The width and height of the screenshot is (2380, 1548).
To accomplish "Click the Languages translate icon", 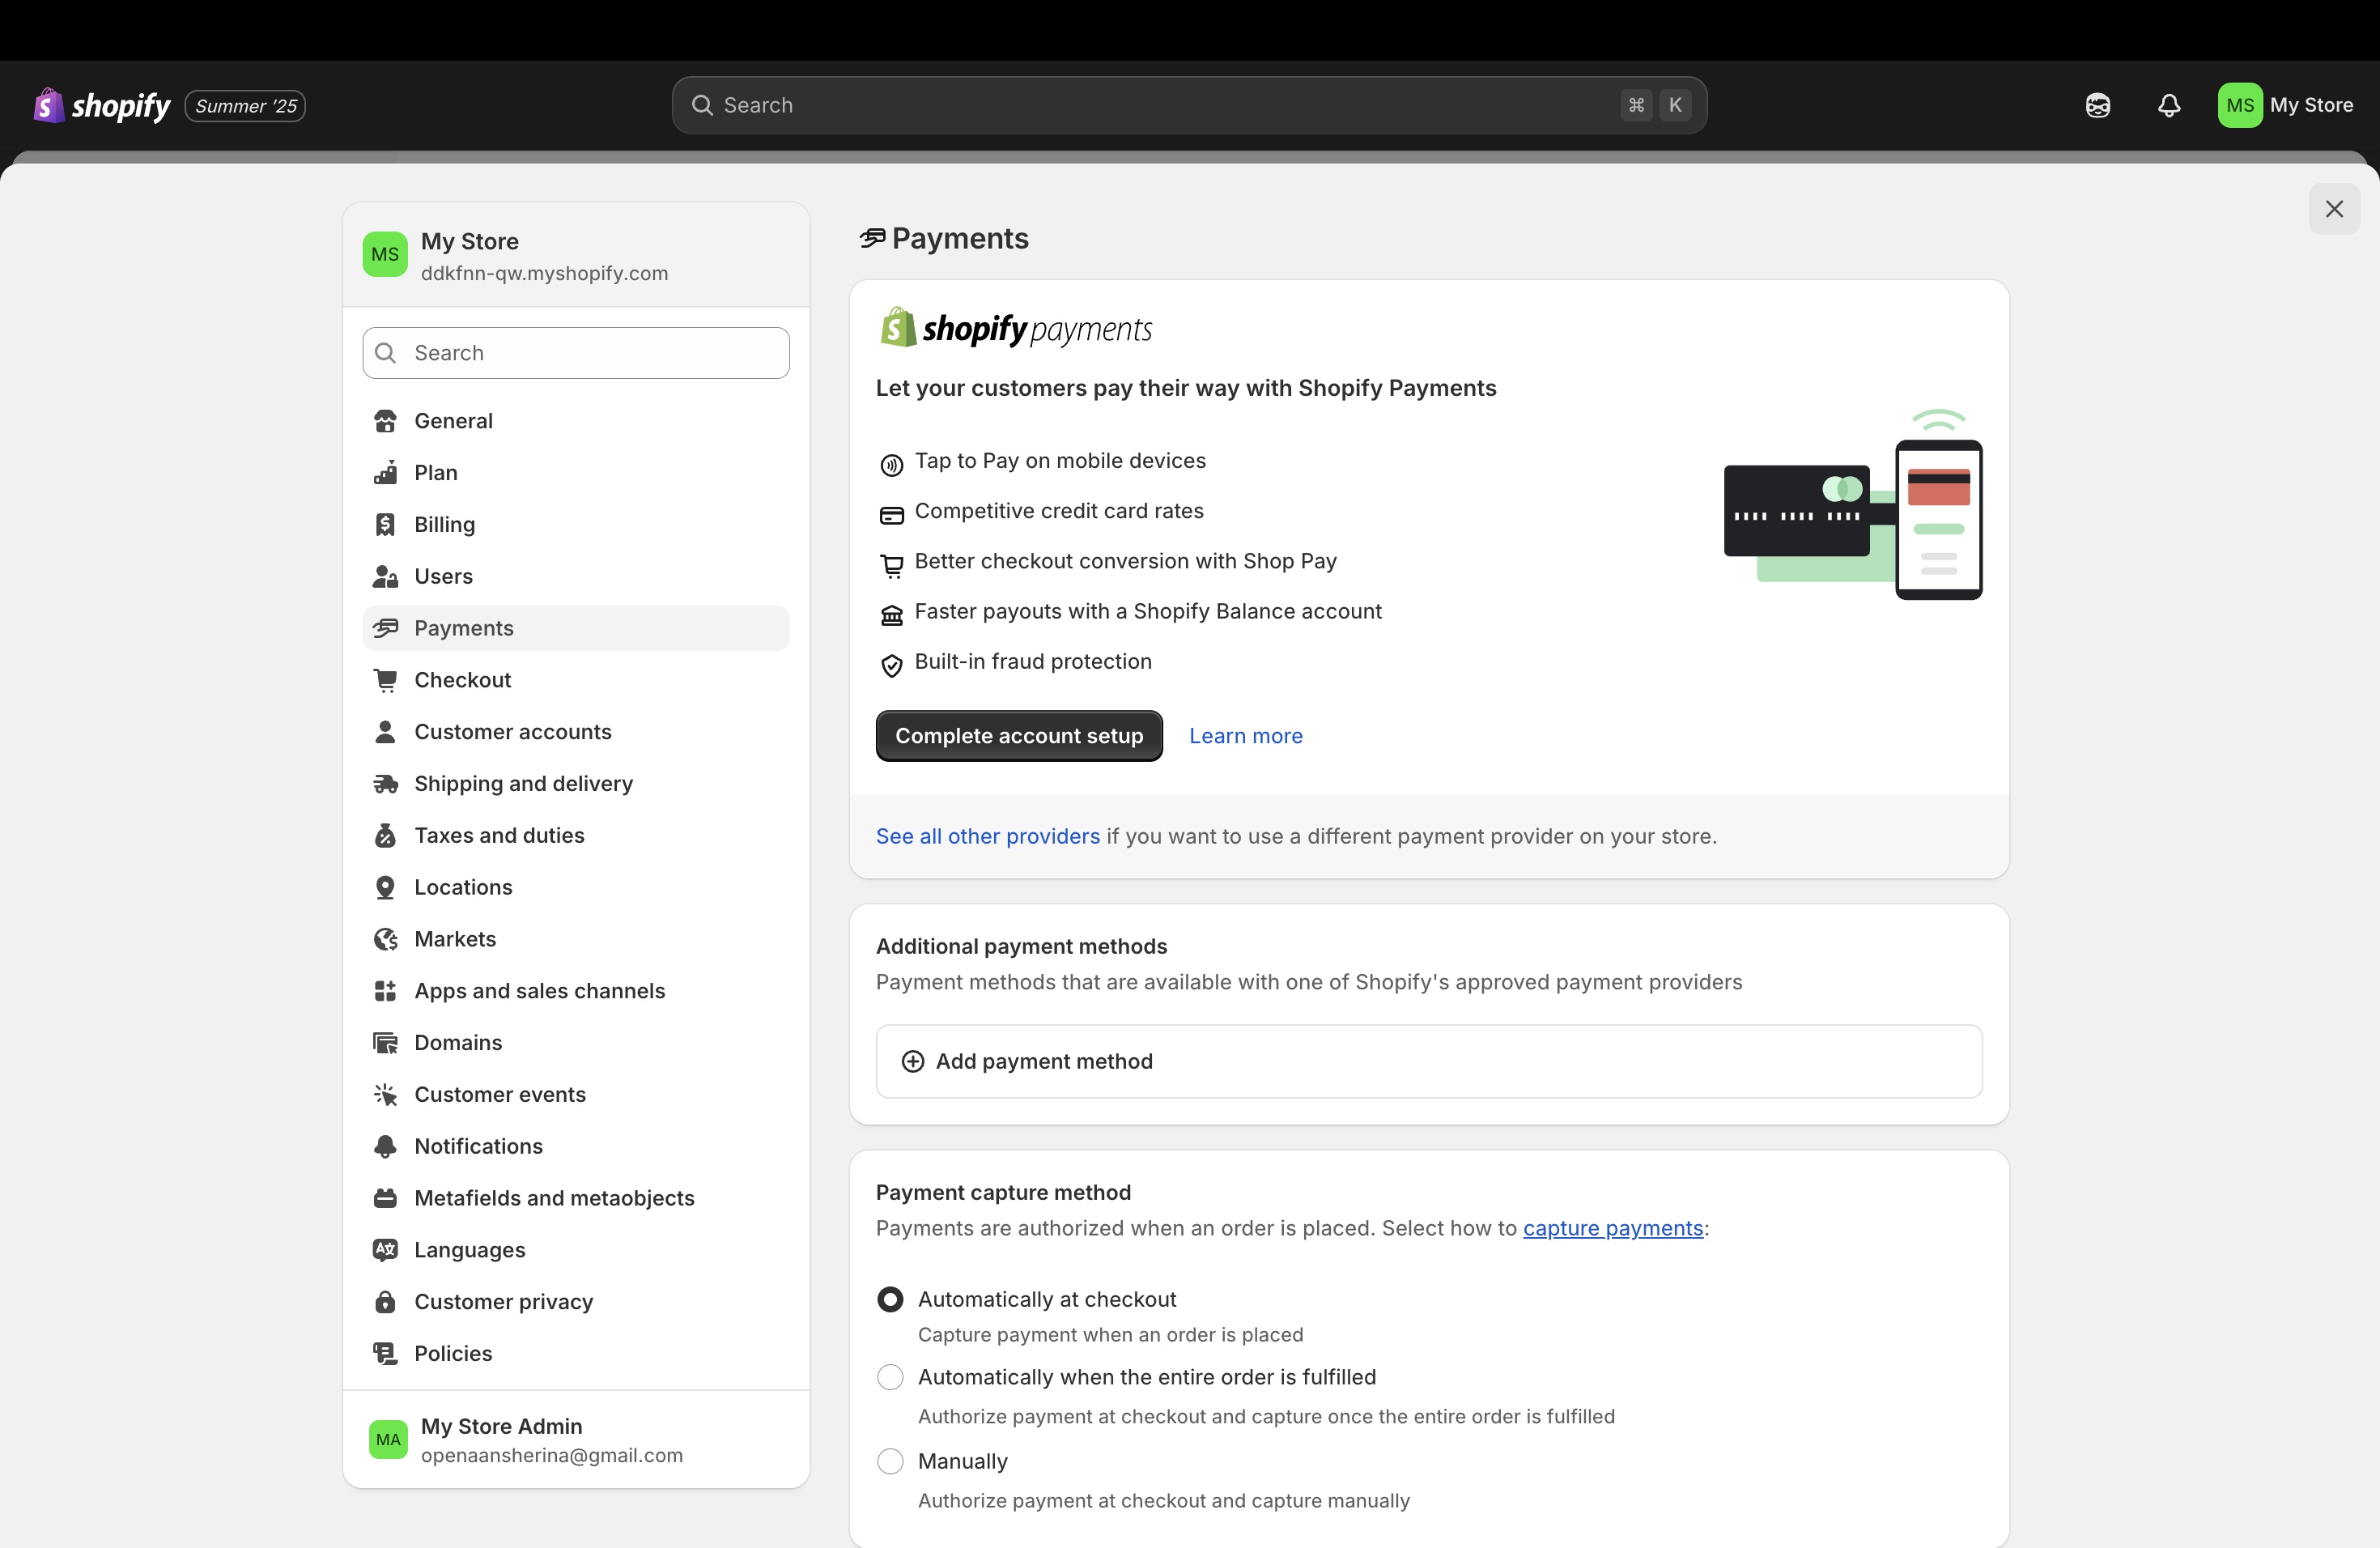I will (385, 1250).
